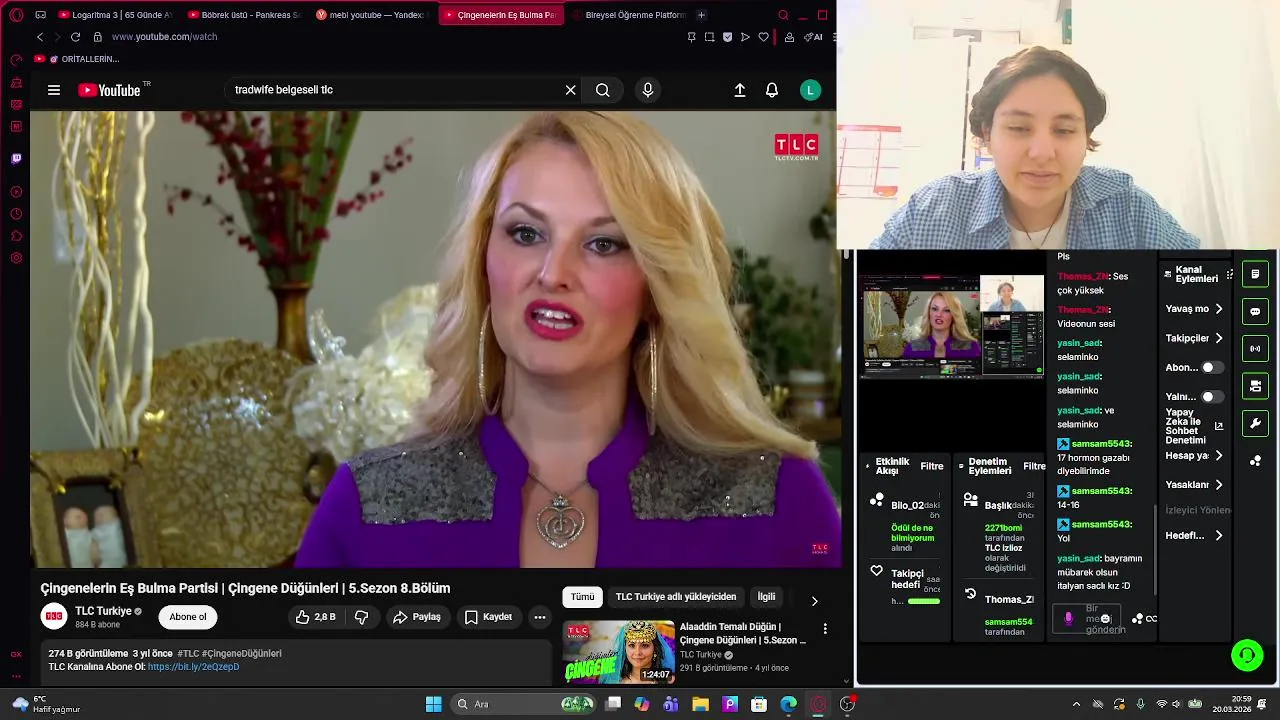Share the video with Paylaş

[x=417, y=617]
